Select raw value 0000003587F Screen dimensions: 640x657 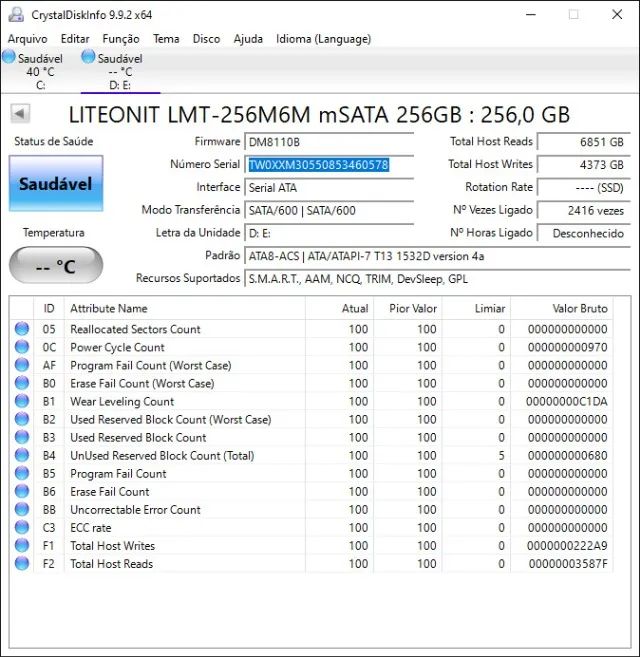pyautogui.click(x=568, y=564)
